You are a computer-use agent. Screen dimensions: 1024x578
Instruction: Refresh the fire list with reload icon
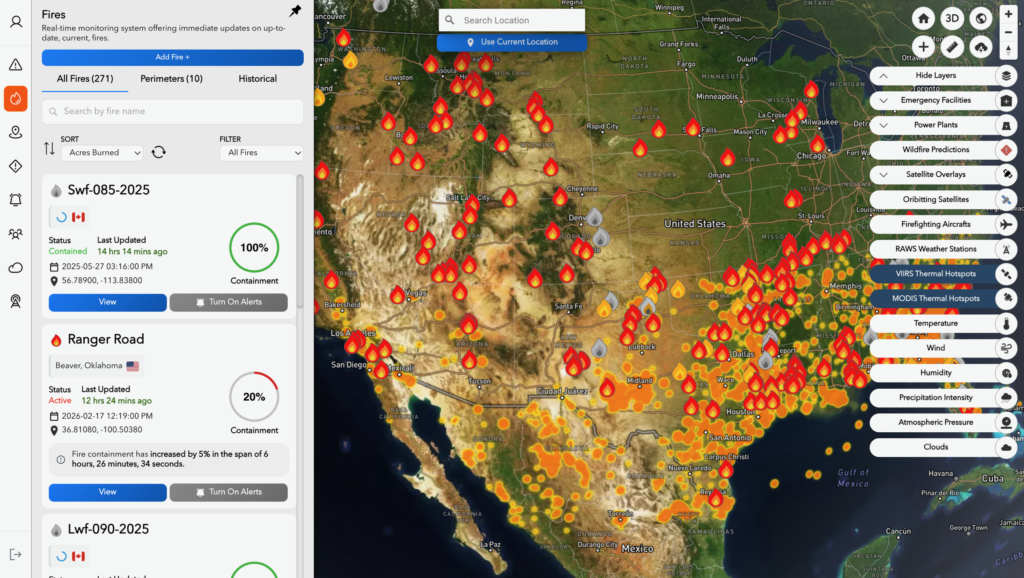coord(159,152)
